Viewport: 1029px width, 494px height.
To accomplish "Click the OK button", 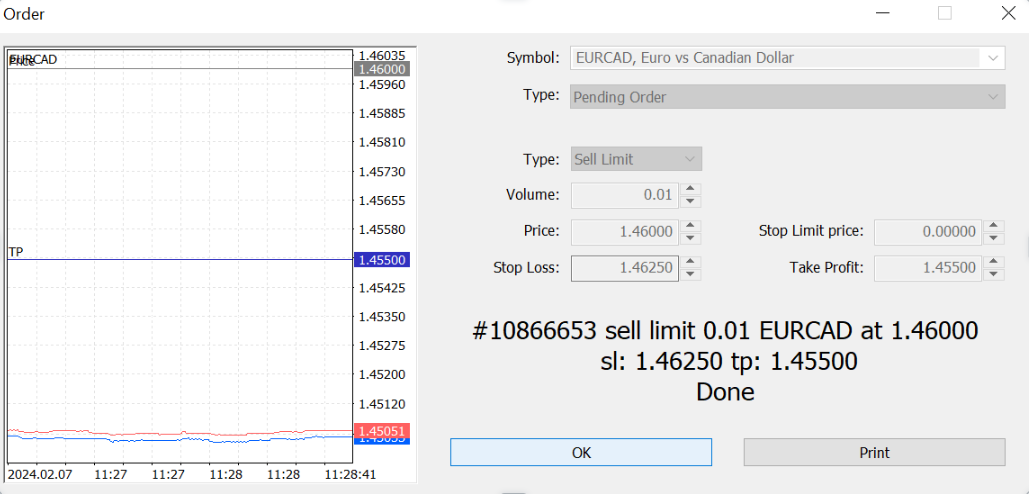I will click(x=580, y=452).
